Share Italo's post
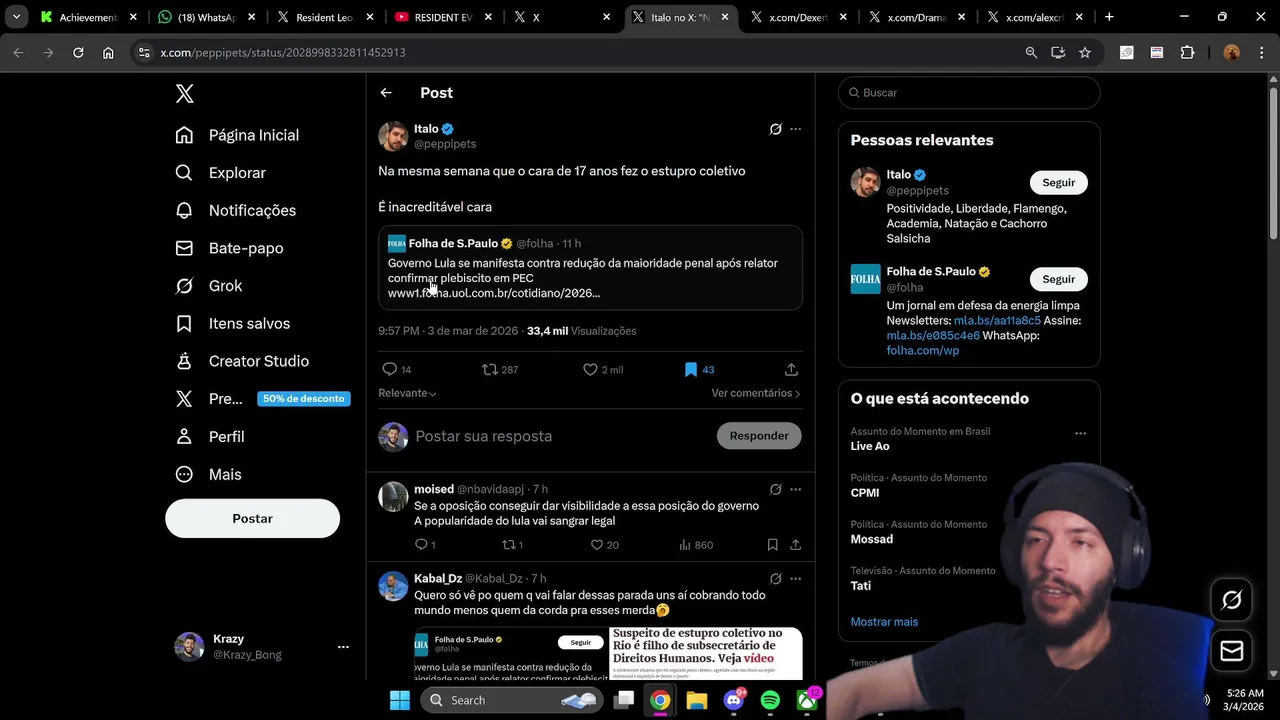Image resolution: width=1280 pixels, height=720 pixels. [x=791, y=369]
